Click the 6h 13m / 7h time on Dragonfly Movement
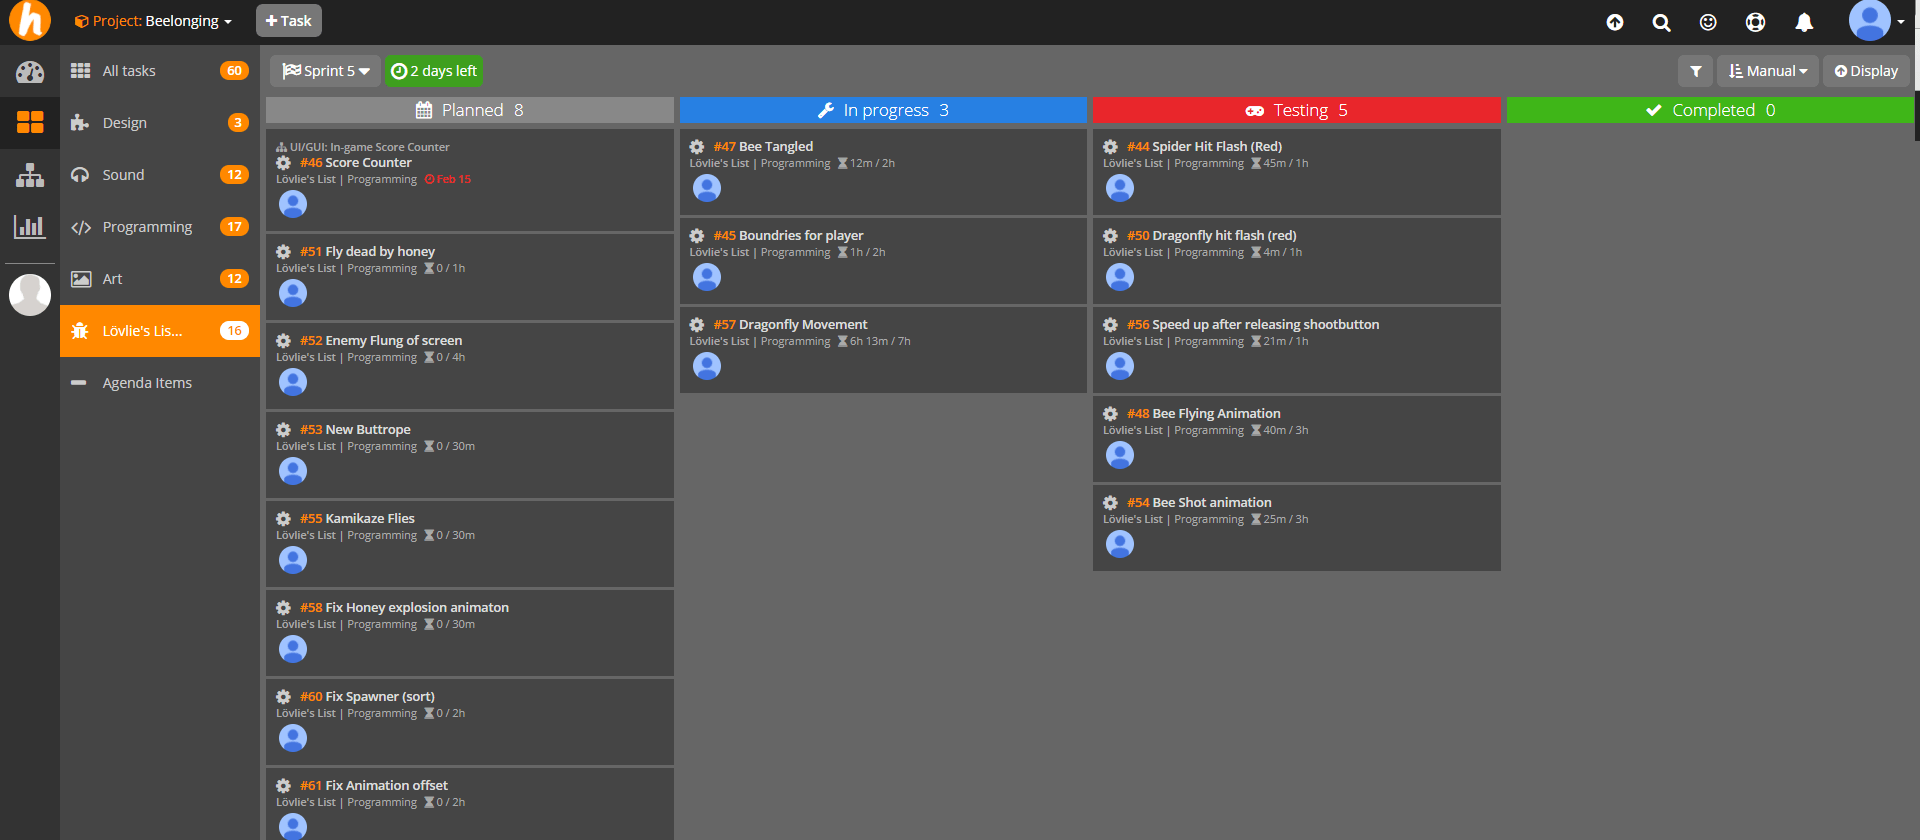Screen dimensions: 1920x840 tap(874, 342)
